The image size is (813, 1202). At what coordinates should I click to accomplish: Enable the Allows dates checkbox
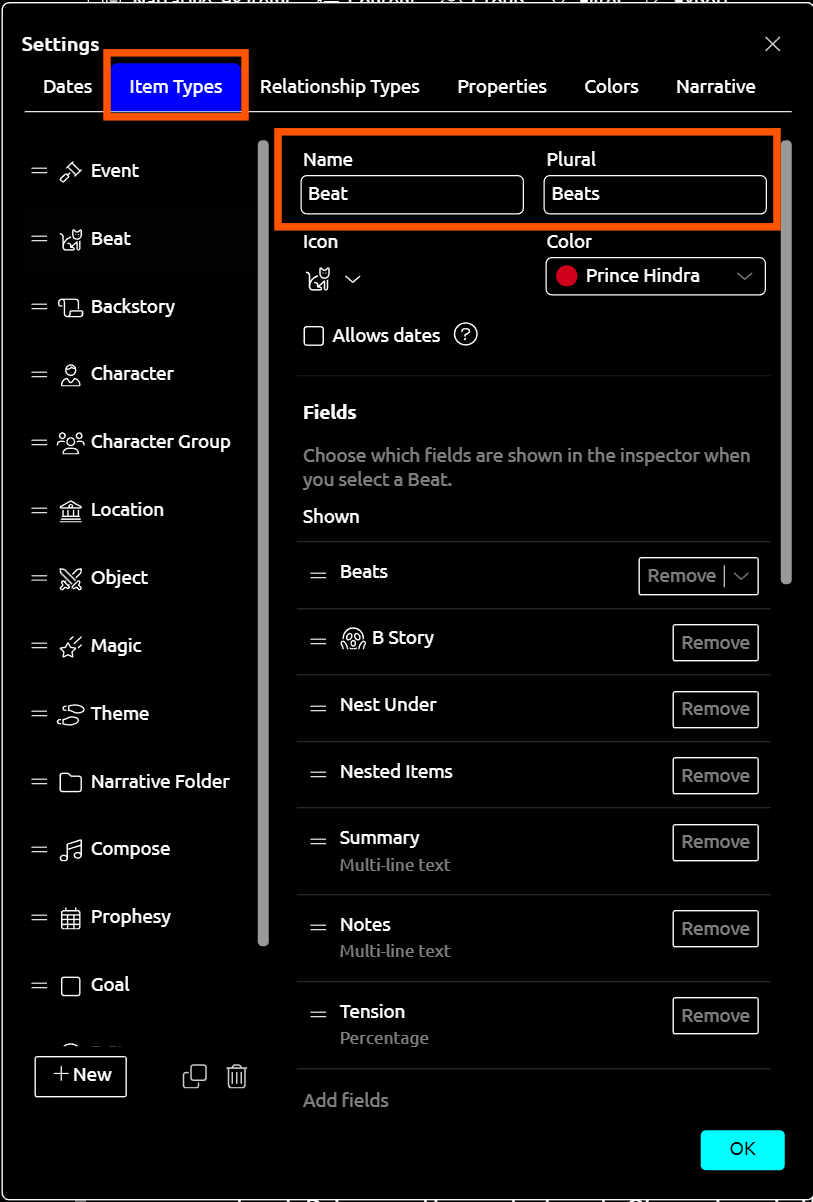[314, 336]
